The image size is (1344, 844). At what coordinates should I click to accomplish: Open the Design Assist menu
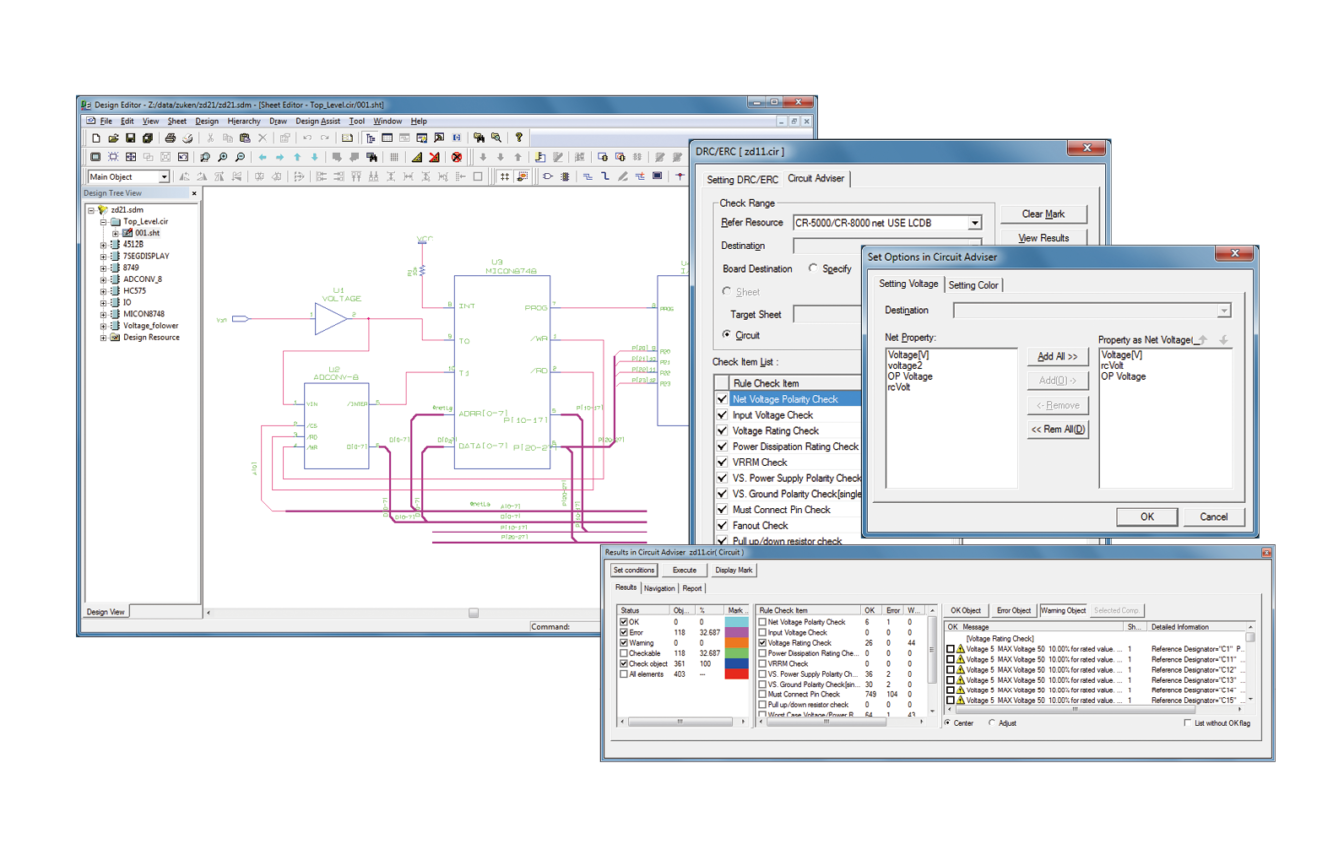[x=317, y=121]
